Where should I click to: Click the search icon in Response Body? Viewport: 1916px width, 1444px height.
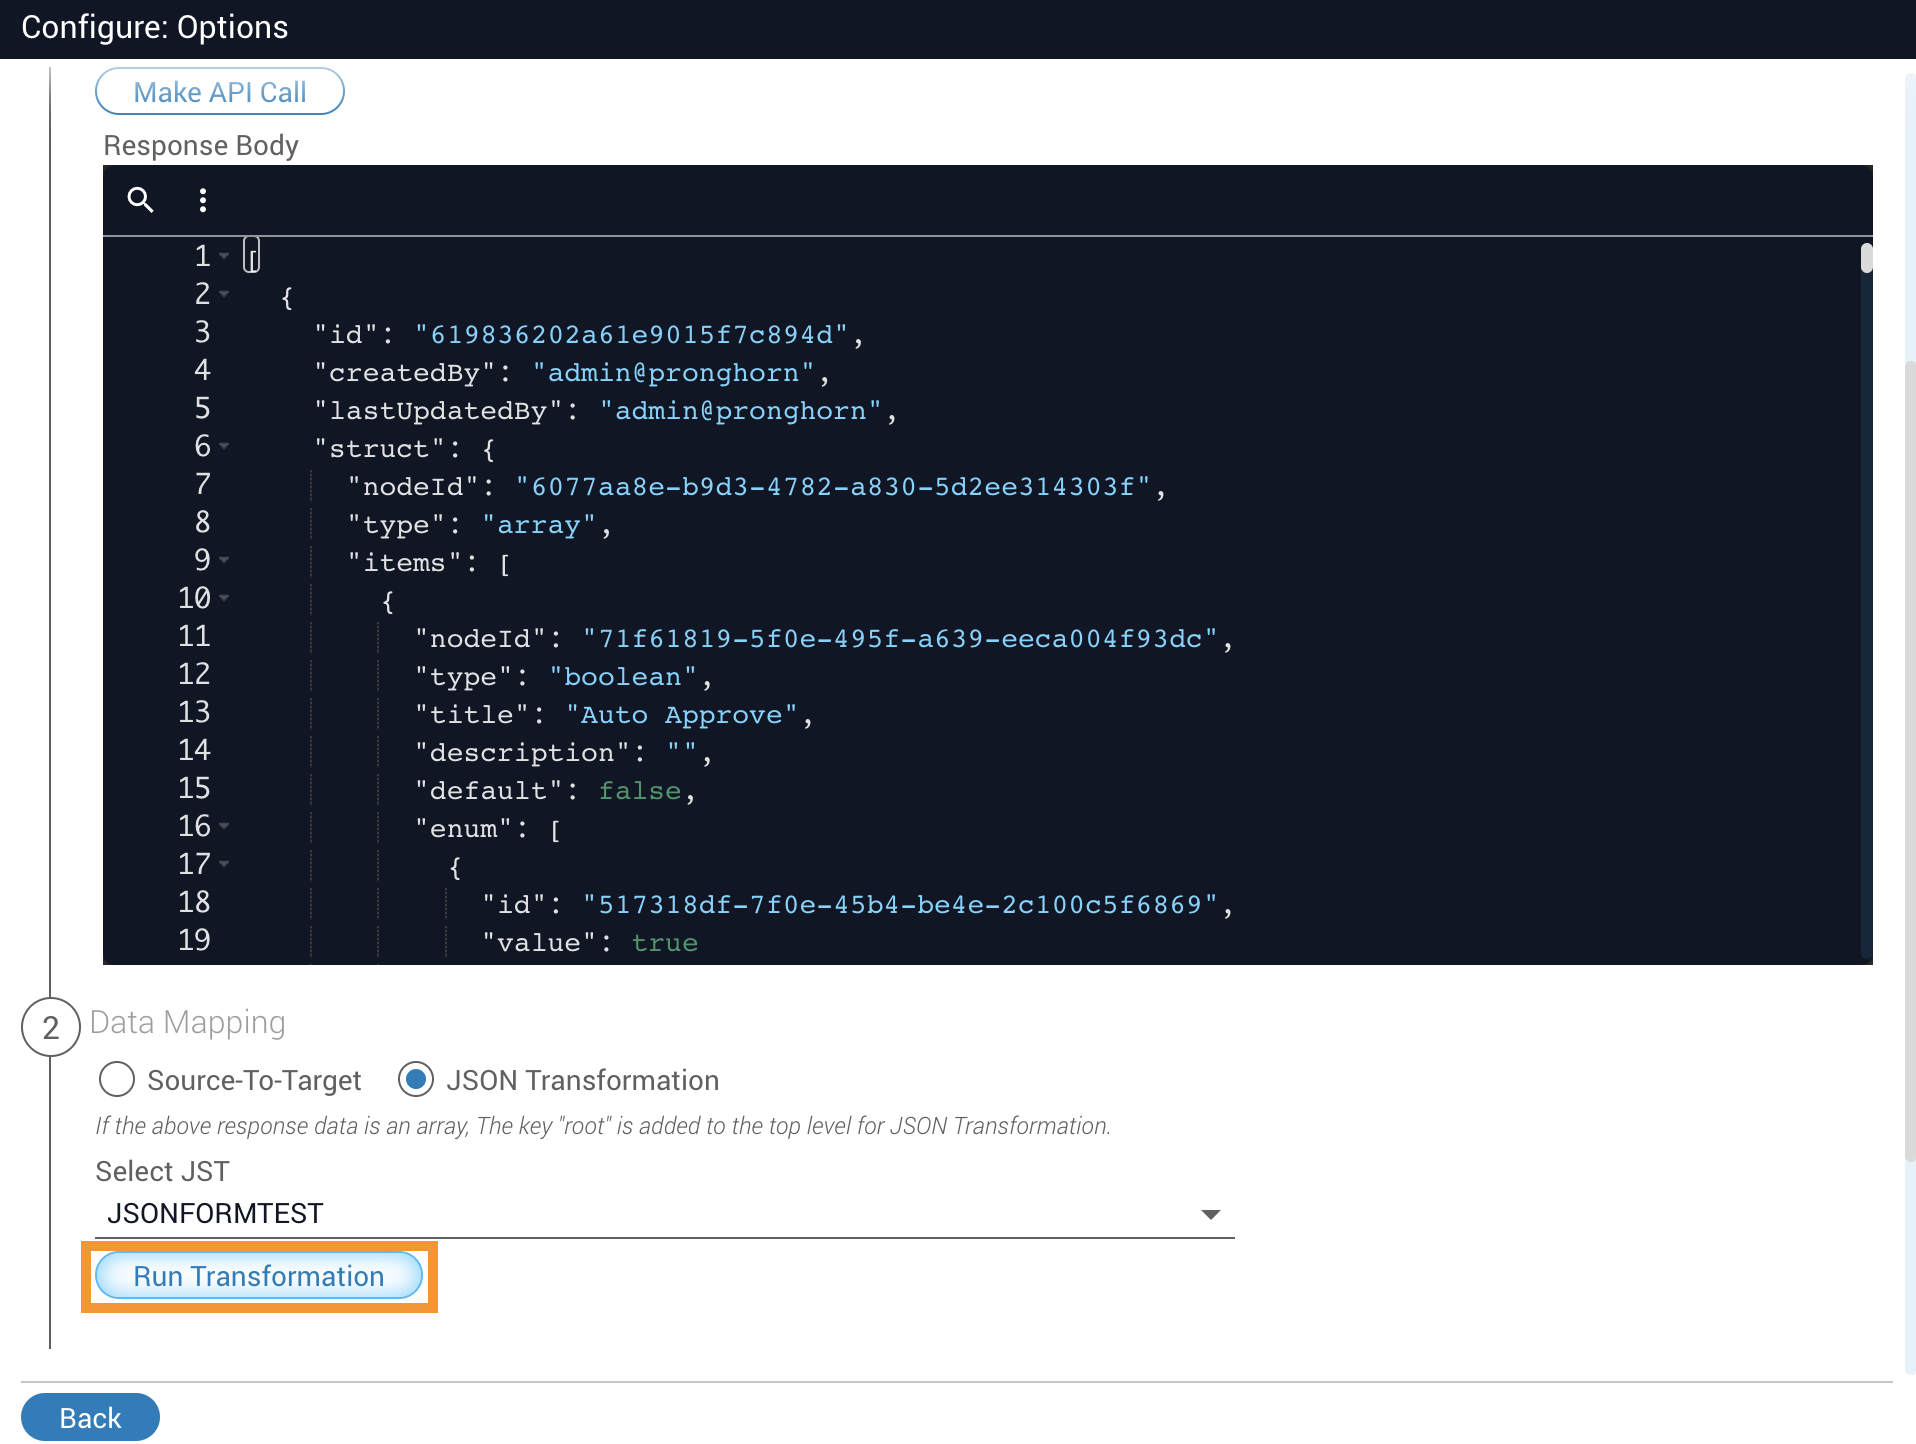(140, 200)
